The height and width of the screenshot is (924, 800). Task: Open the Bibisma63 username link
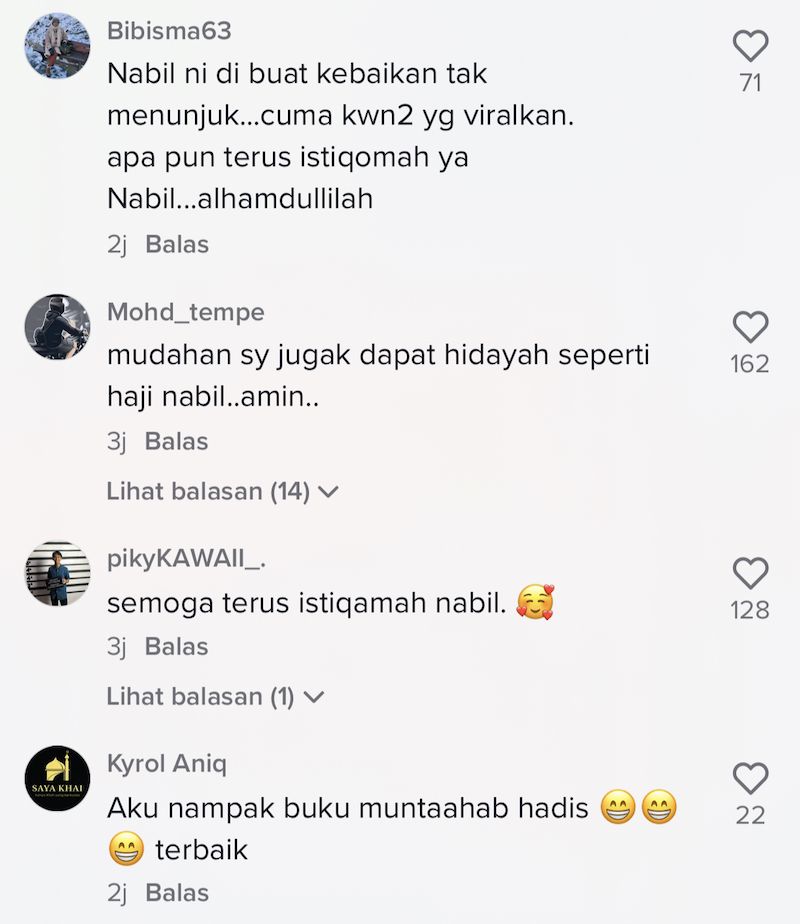[169, 31]
